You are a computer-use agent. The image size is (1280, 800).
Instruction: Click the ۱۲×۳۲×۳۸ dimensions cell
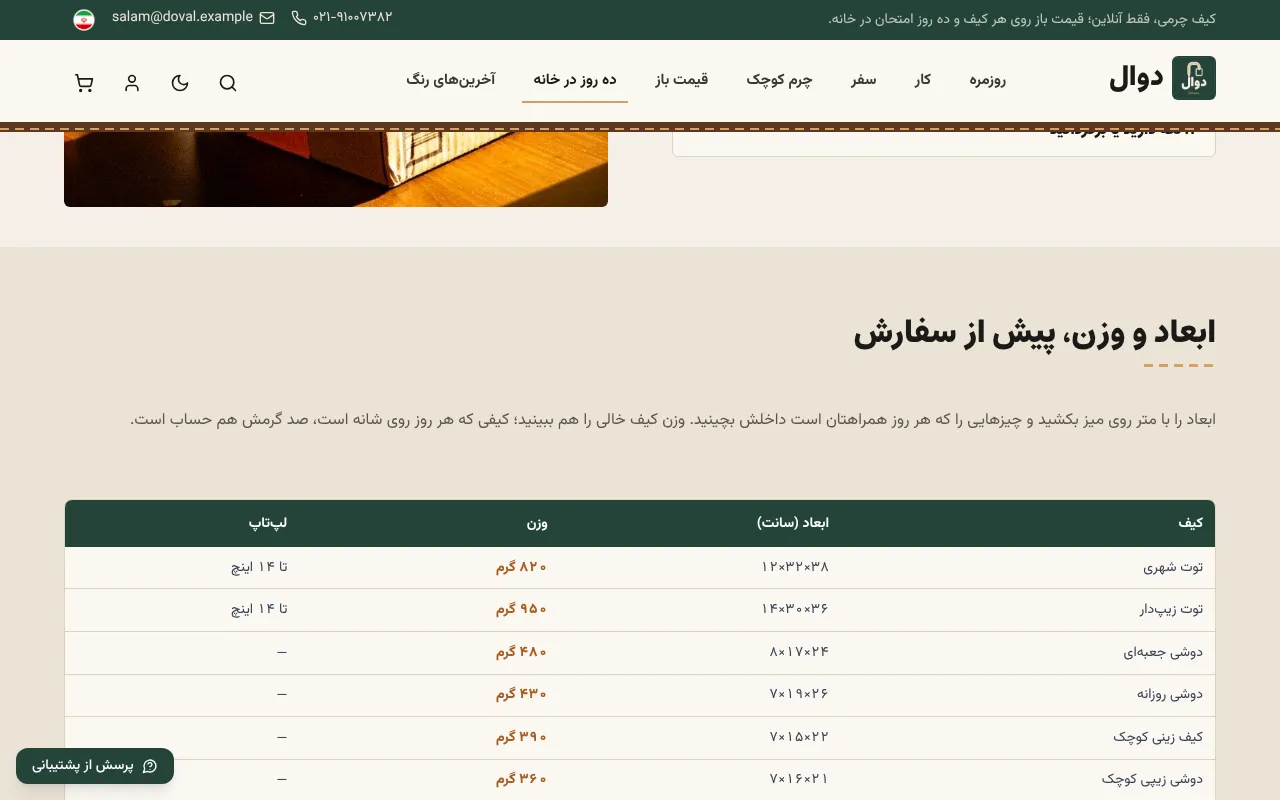pyautogui.click(x=795, y=567)
